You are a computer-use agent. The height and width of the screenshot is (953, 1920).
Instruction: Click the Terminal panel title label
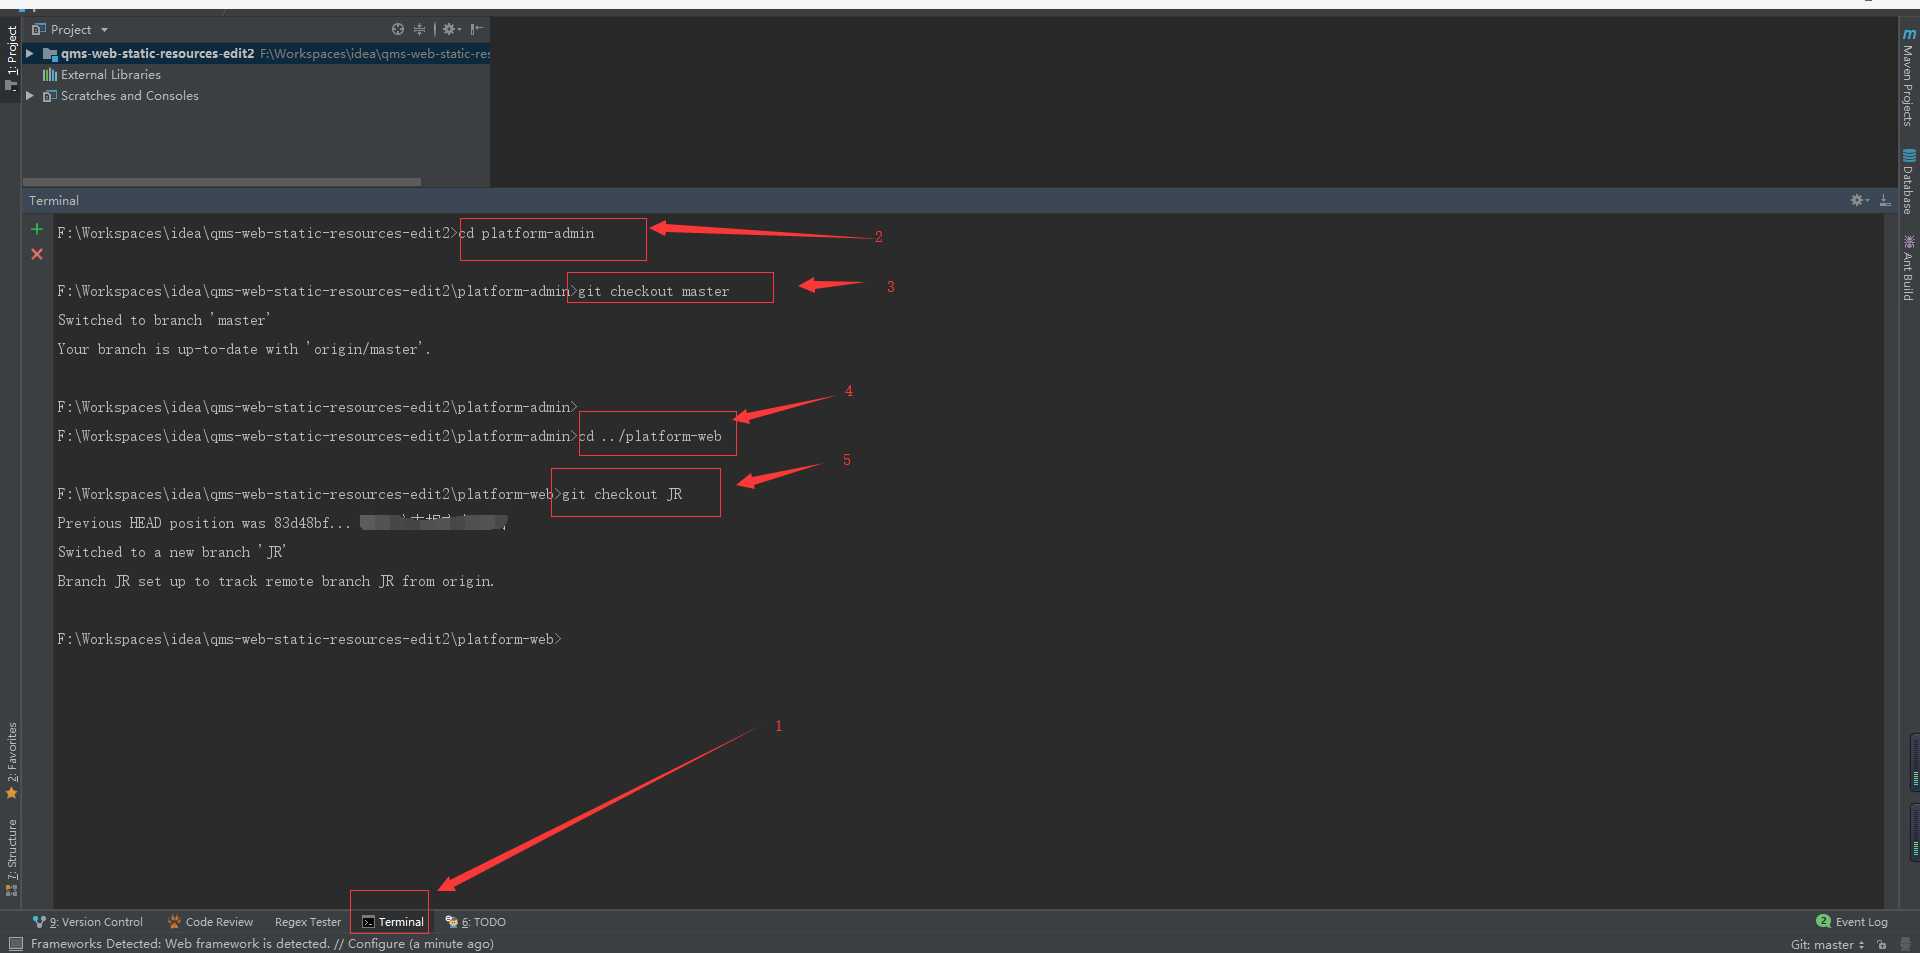[54, 200]
